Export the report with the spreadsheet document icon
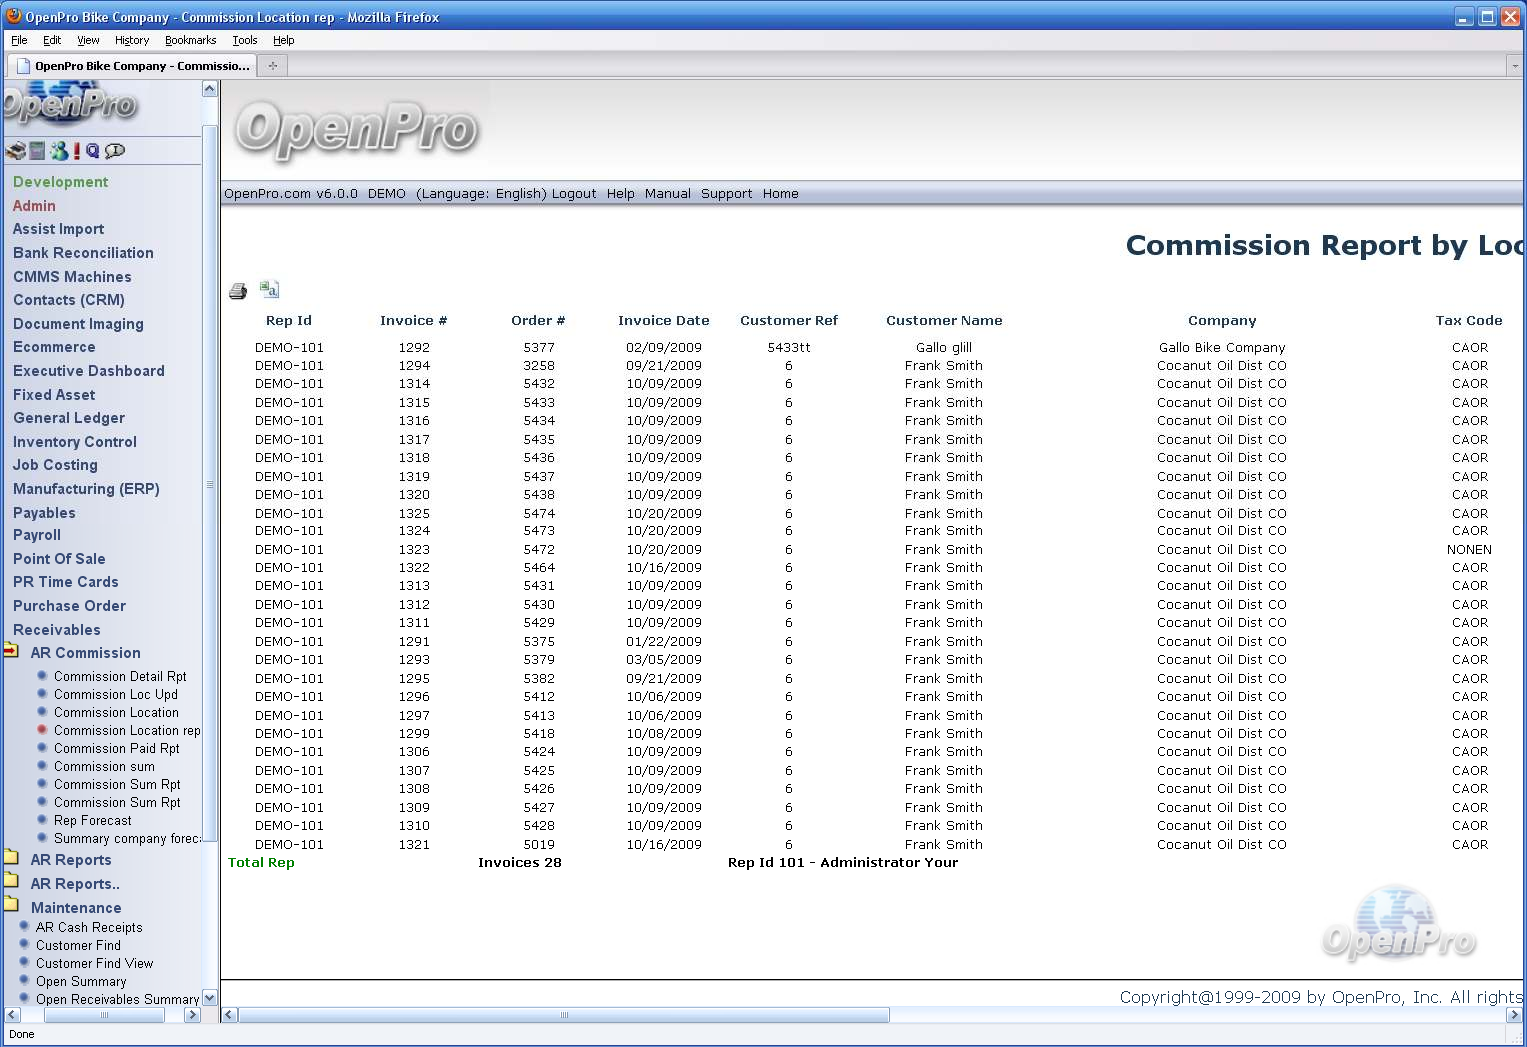 pos(269,289)
